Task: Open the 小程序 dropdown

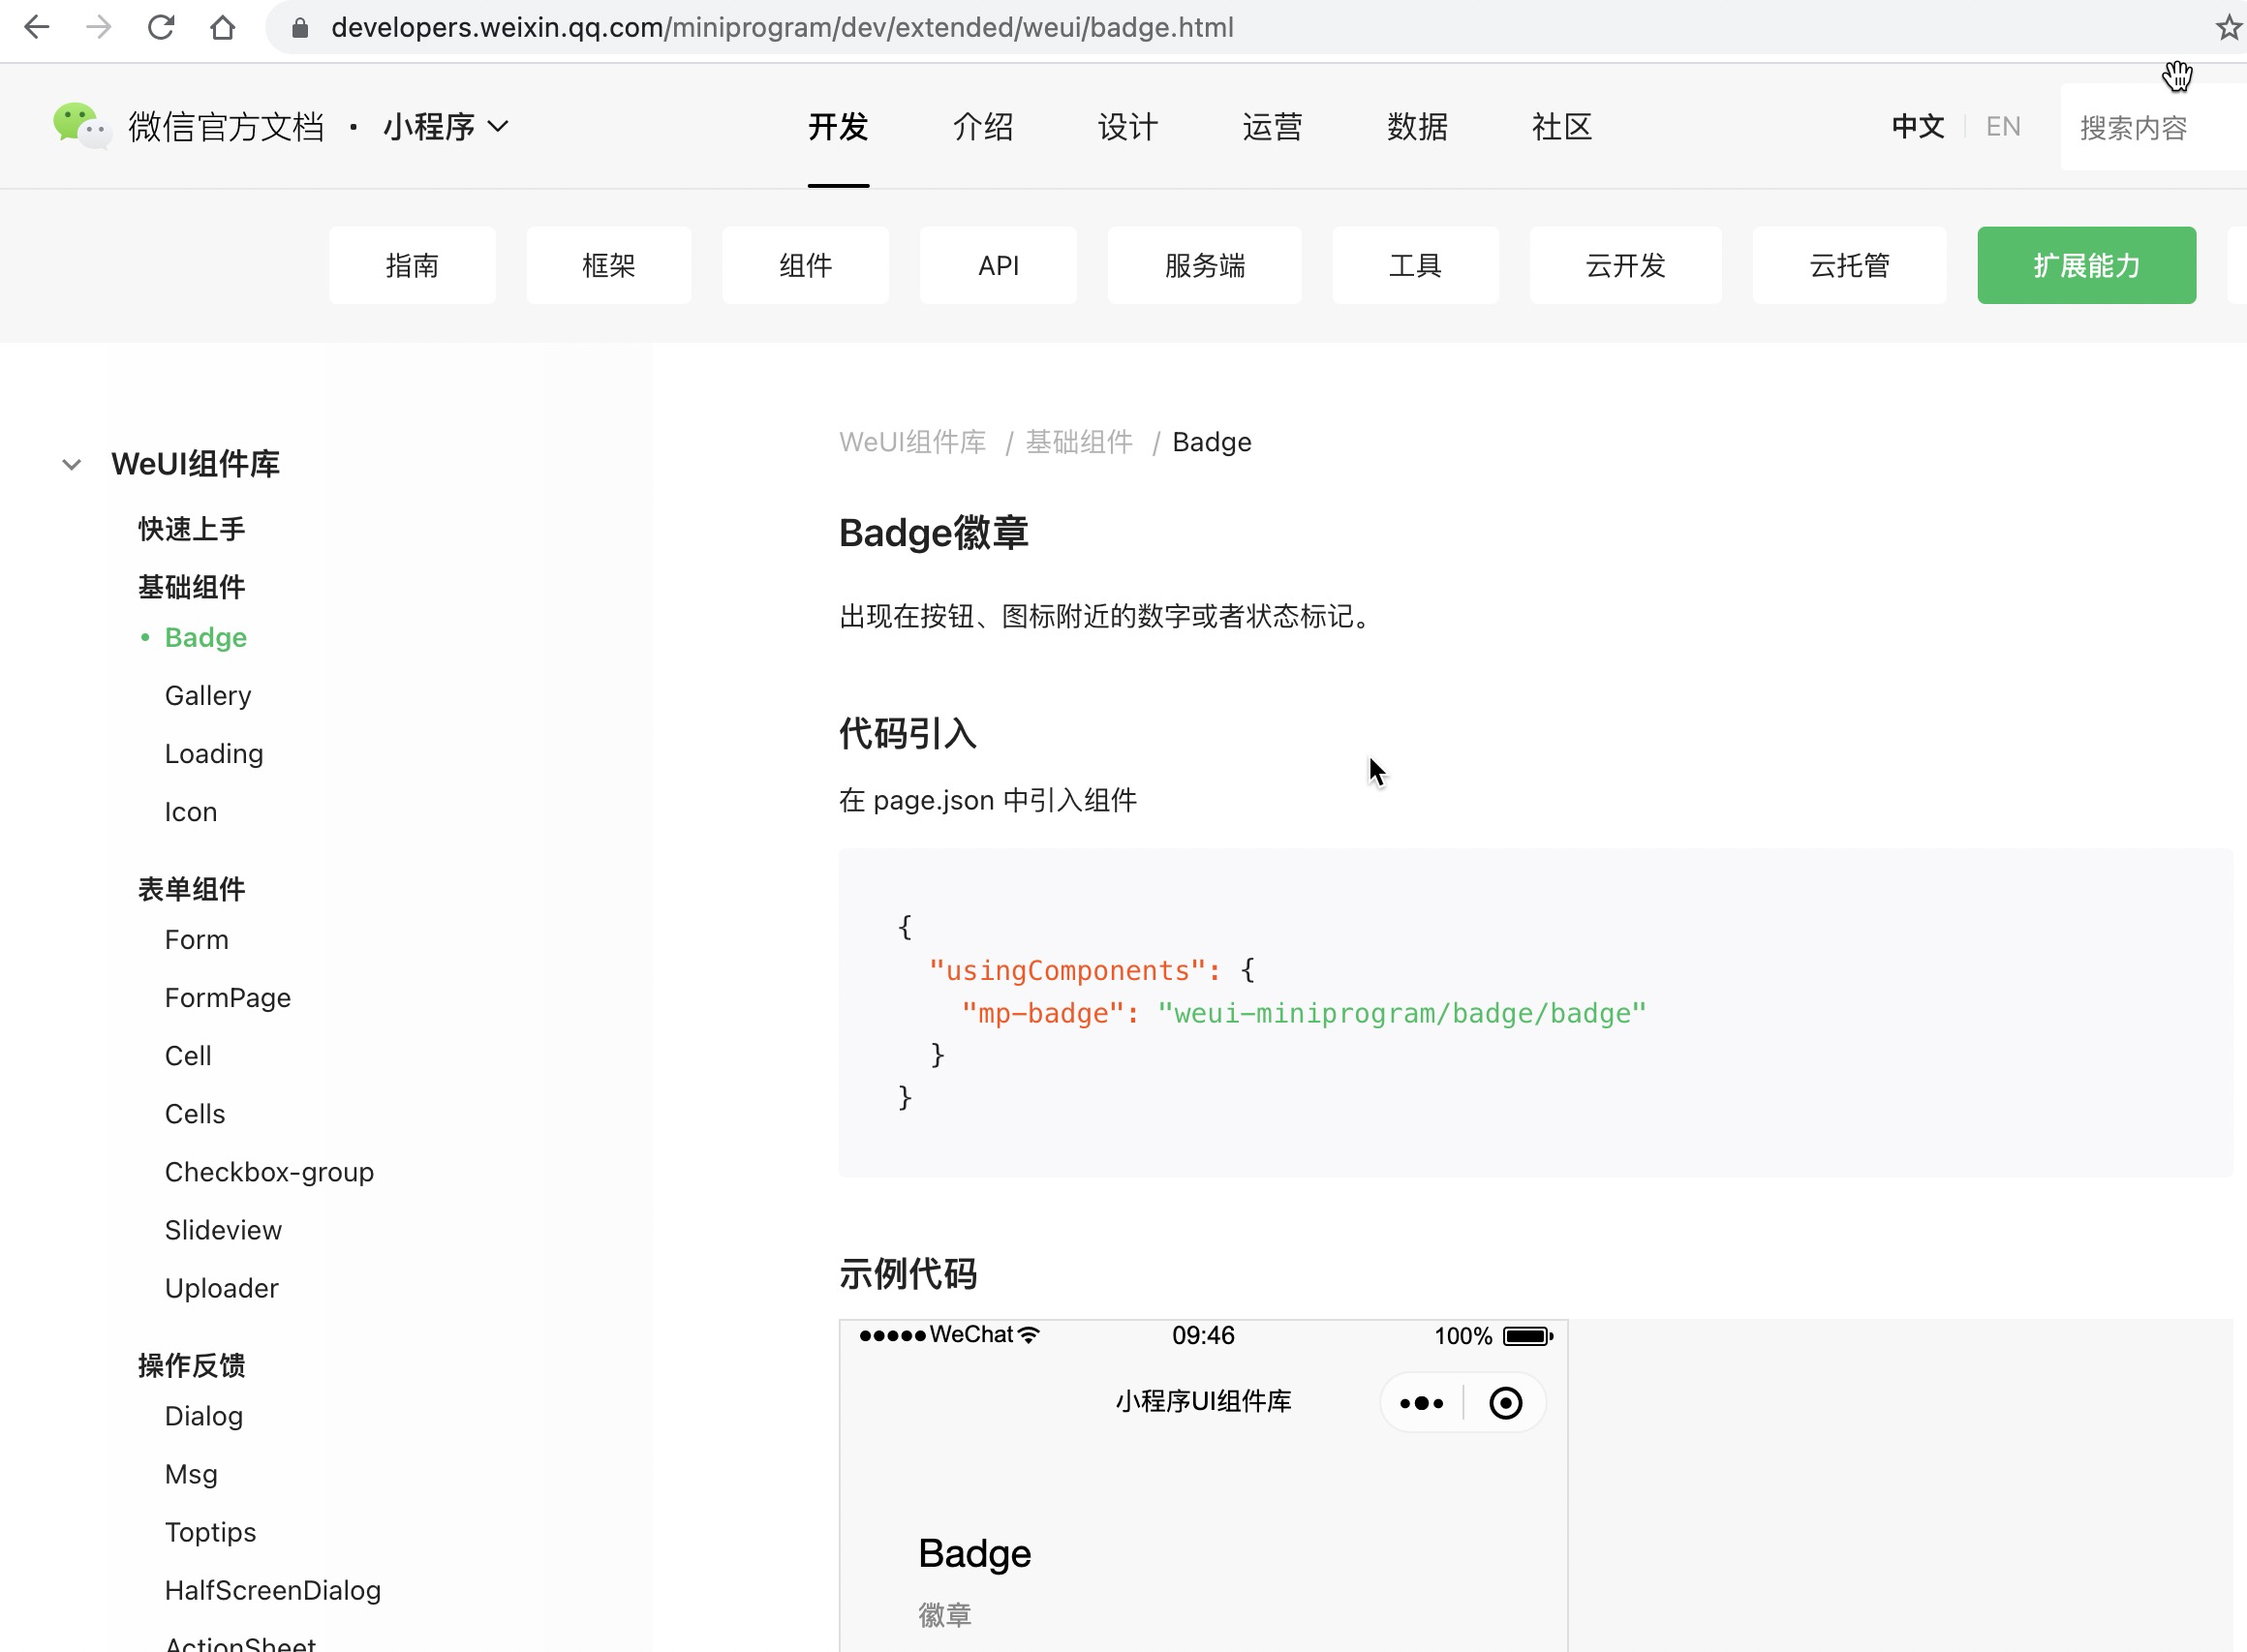Action: 446,127
